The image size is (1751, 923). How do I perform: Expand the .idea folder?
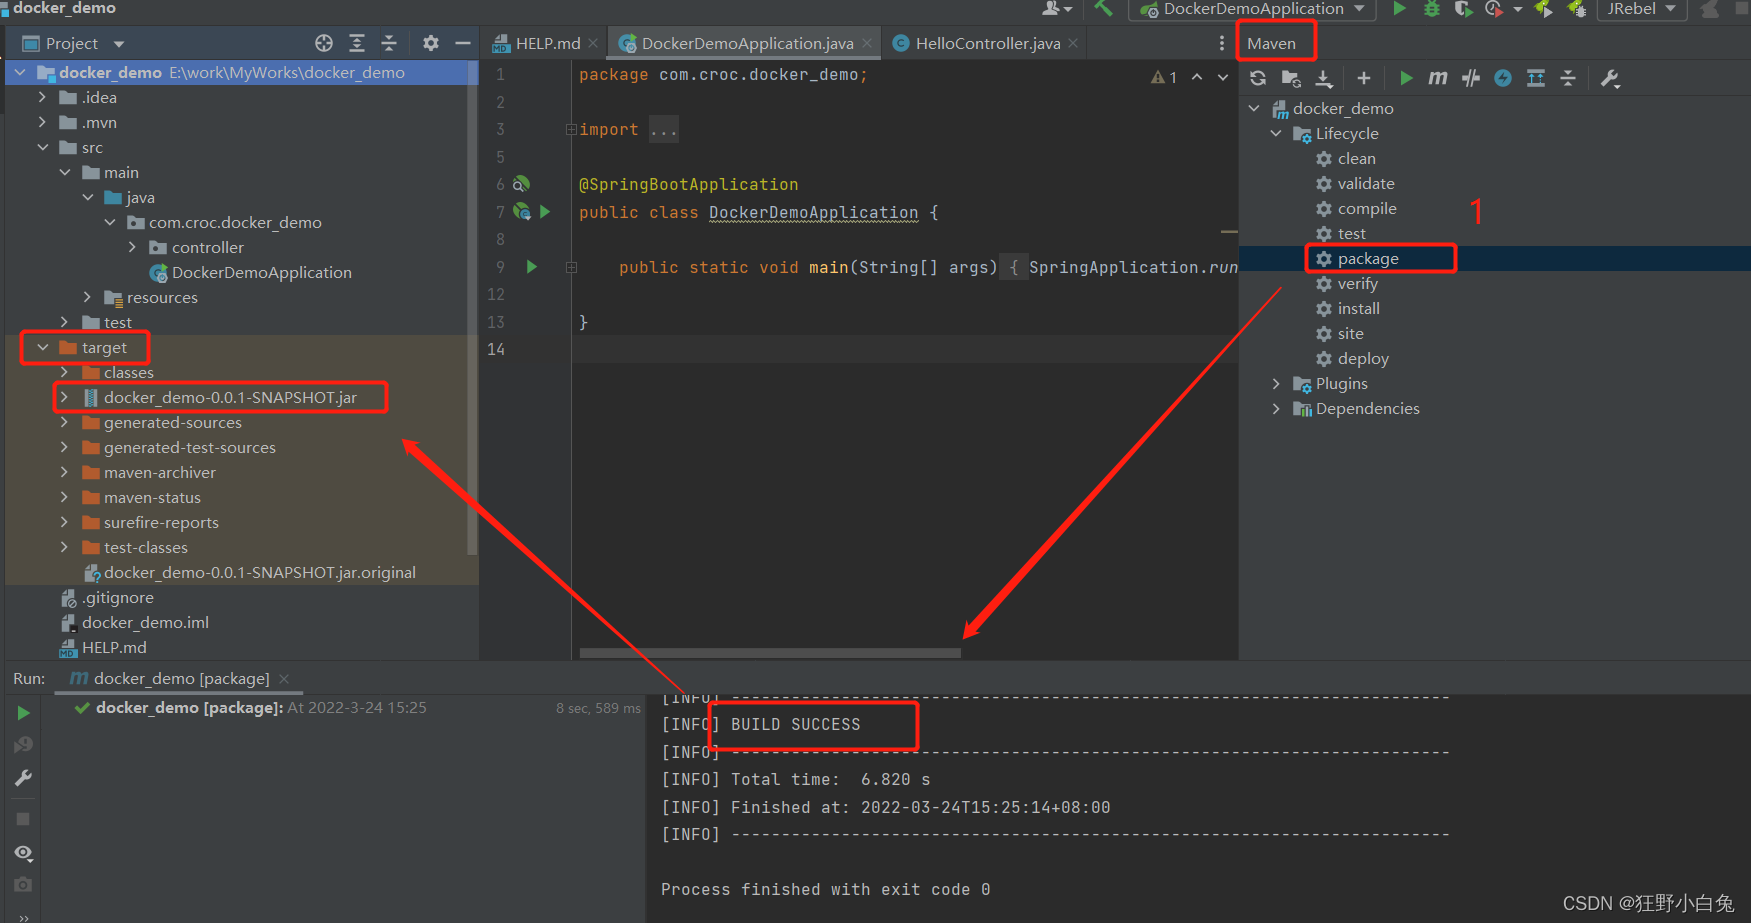tap(43, 97)
